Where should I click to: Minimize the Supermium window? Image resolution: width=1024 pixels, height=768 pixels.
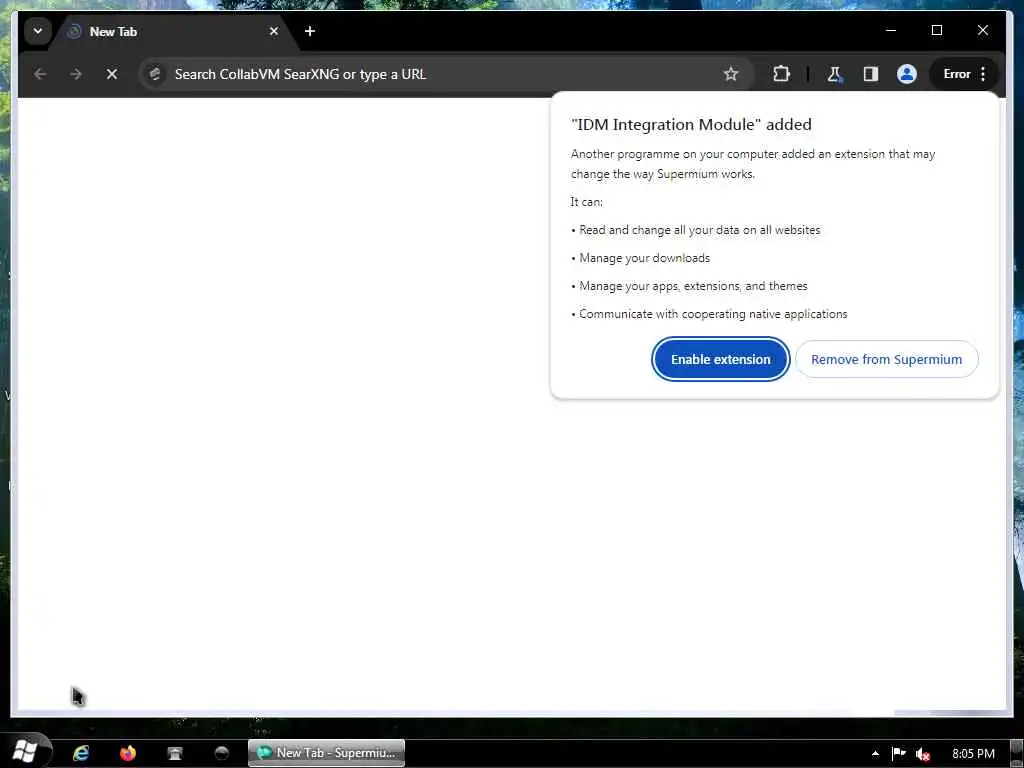pos(891,31)
